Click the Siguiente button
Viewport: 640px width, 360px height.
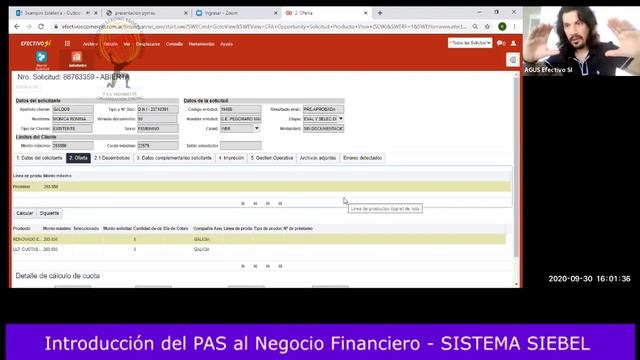click(49, 213)
